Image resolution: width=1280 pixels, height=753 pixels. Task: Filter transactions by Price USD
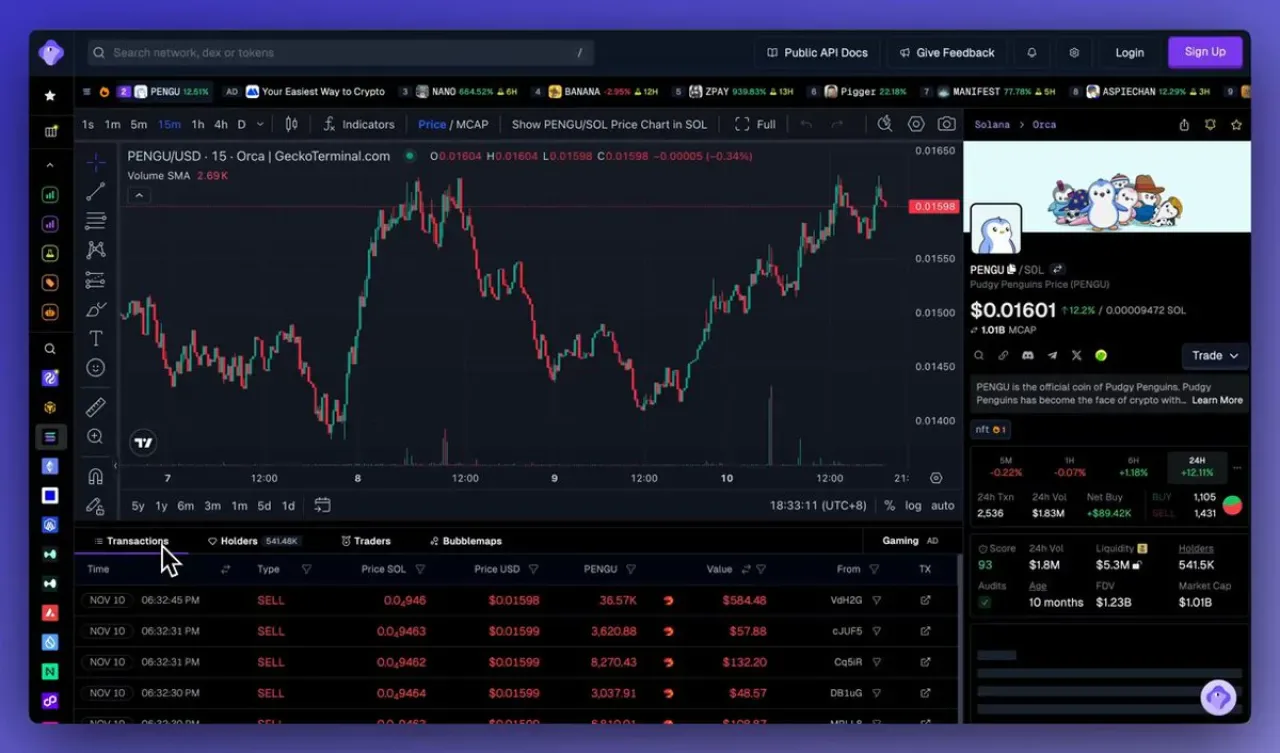point(534,569)
